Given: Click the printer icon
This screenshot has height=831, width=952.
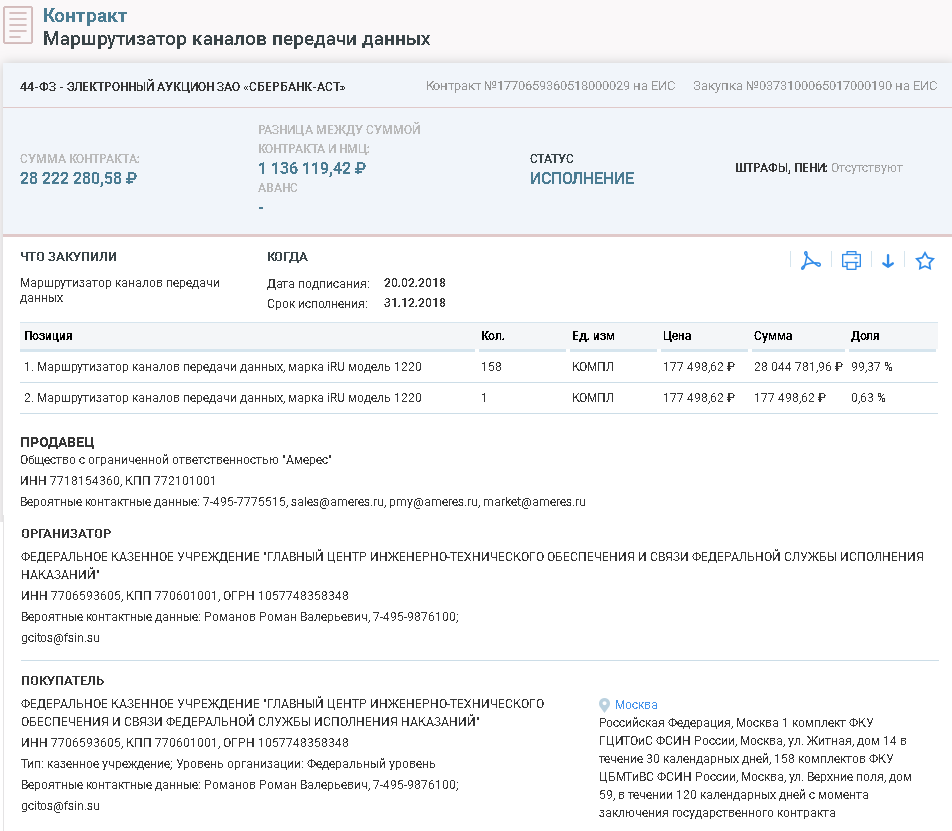Looking at the screenshot, I should click(x=851, y=261).
